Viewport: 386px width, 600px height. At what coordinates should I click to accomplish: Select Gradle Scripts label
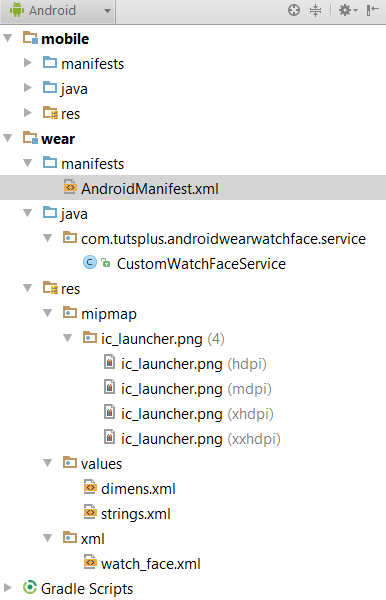pos(87,589)
